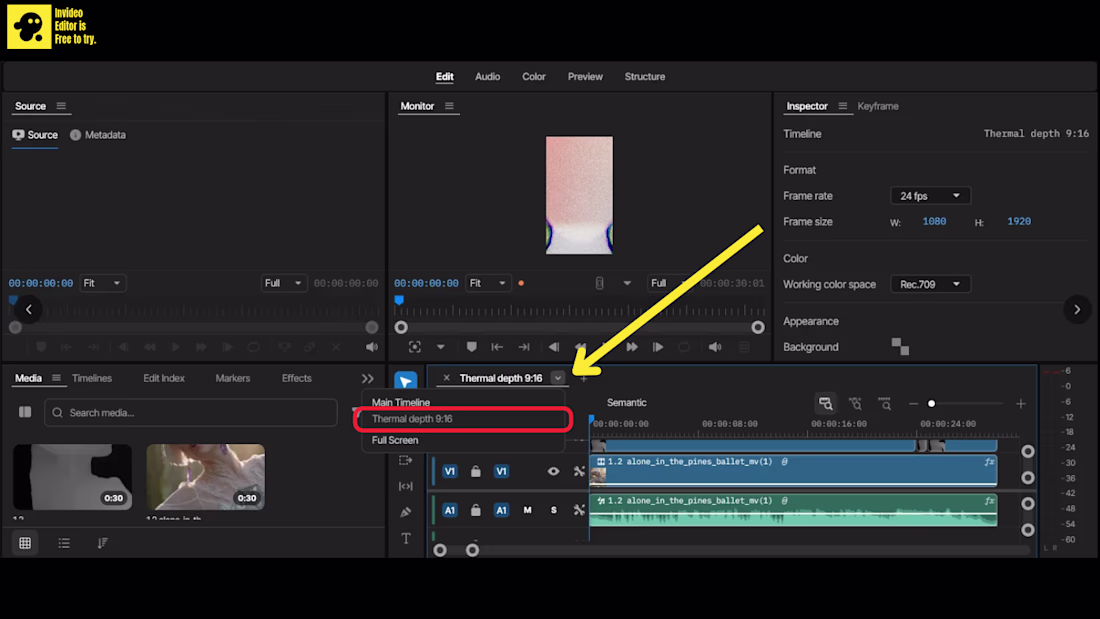Toggle the V1 track lock

[476, 472]
